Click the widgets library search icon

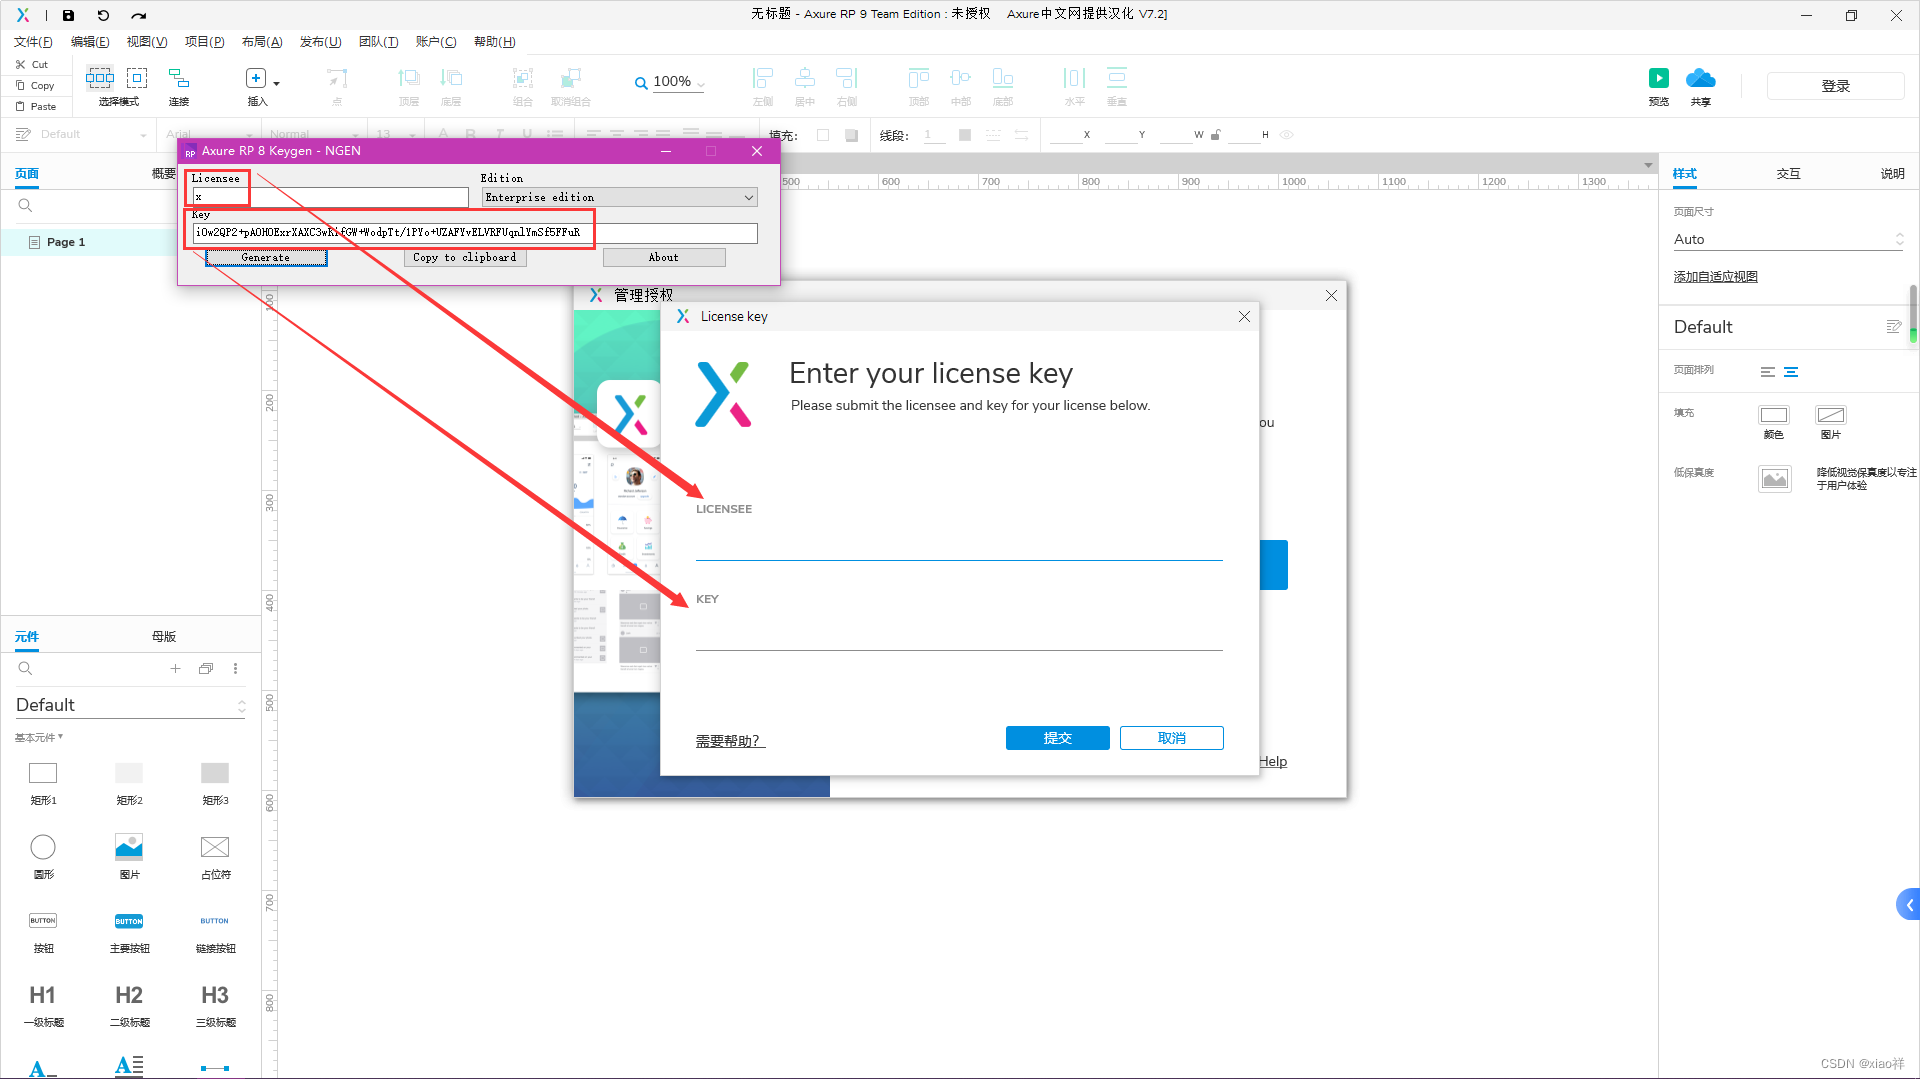coord(25,668)
